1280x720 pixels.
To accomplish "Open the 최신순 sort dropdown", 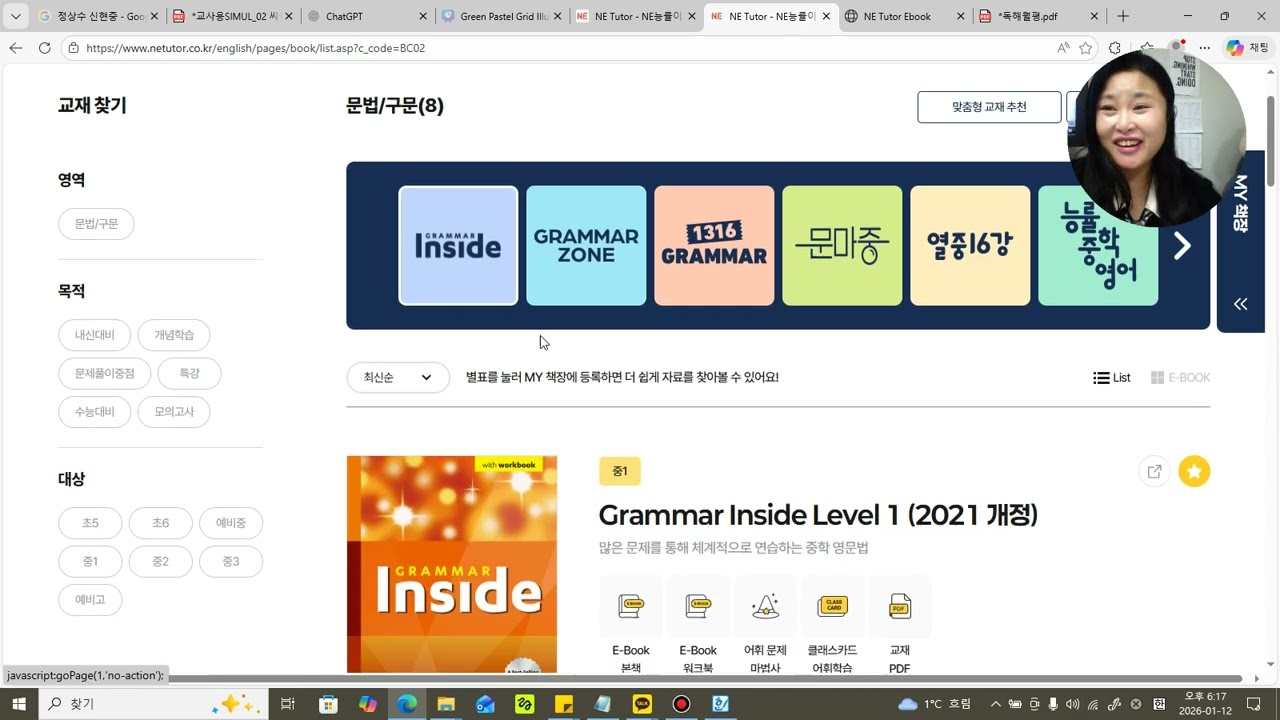I will 398,378.
